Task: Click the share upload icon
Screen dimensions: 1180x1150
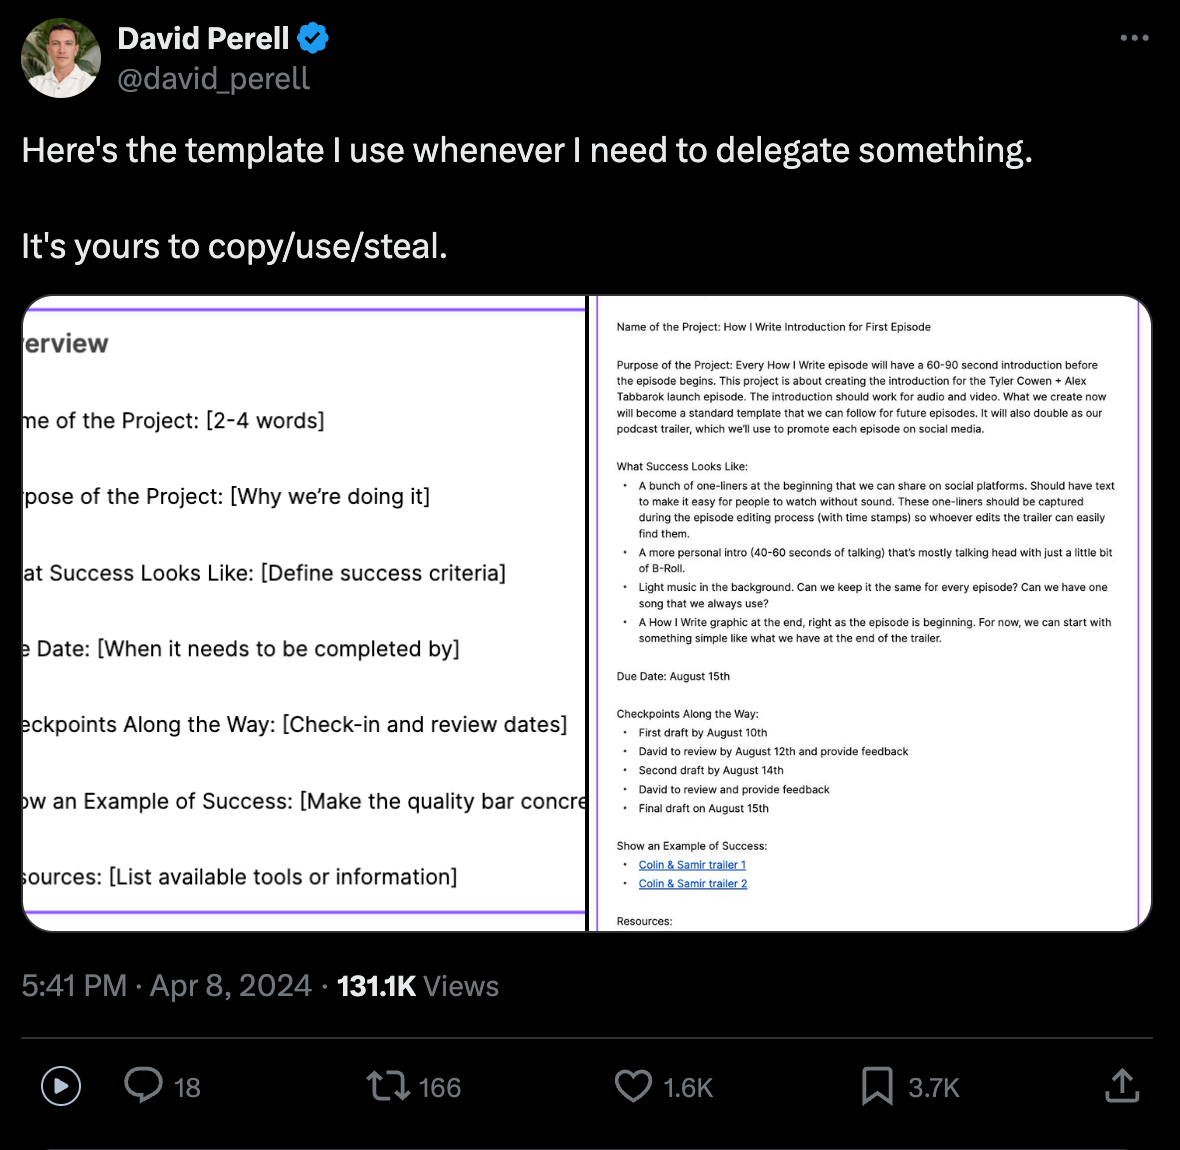Action: tap(1122, 1086)
